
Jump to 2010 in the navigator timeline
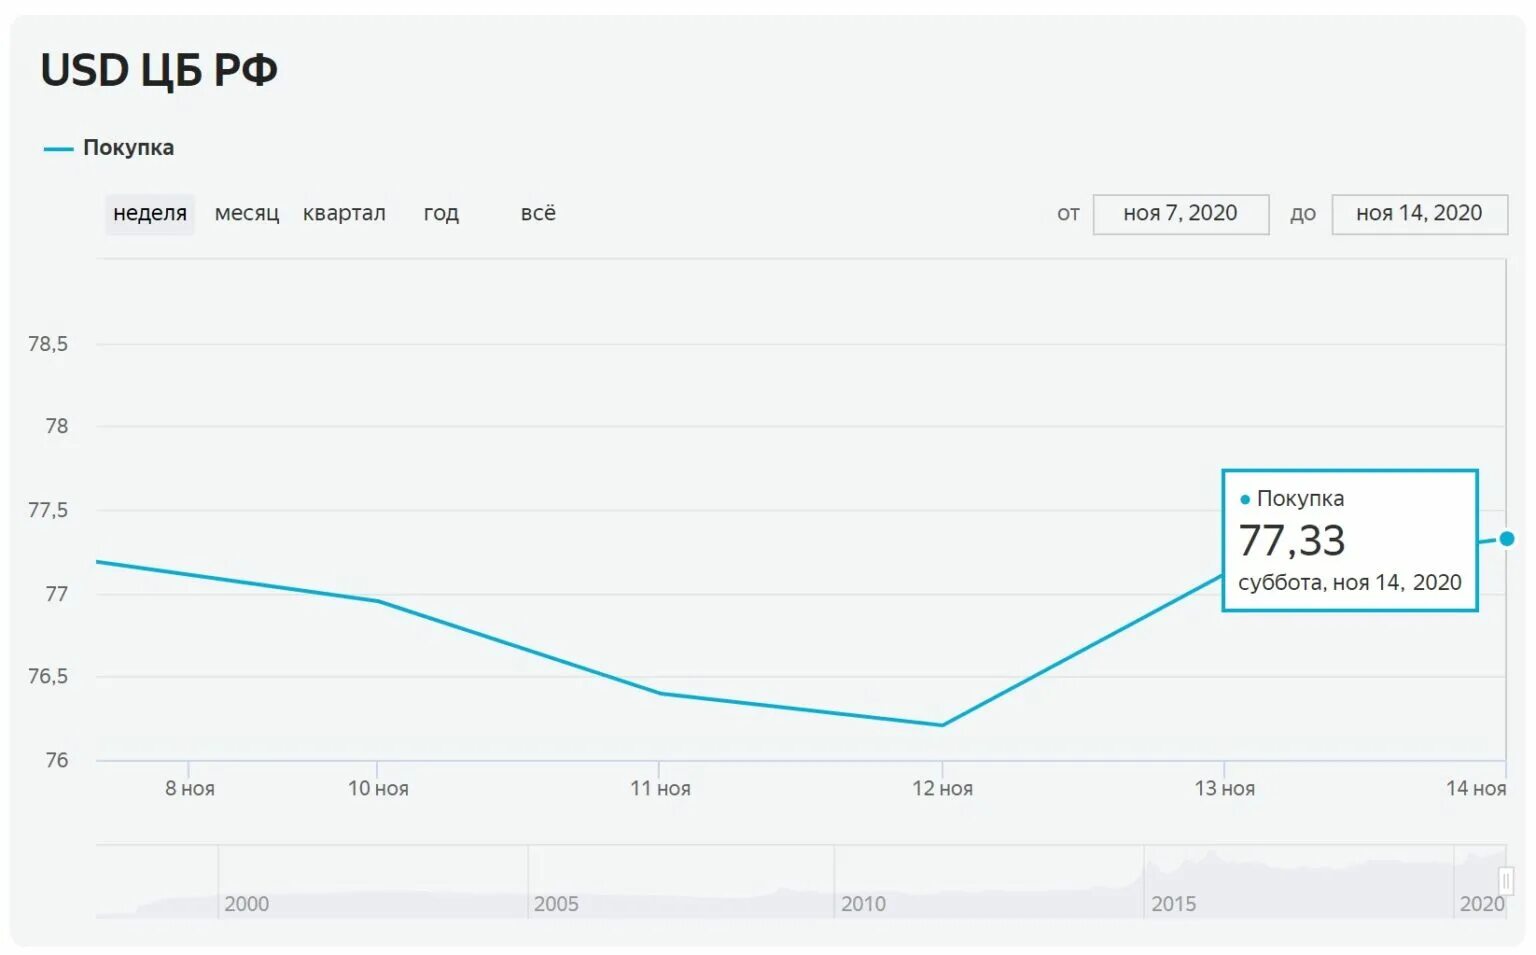click(863, 904)
